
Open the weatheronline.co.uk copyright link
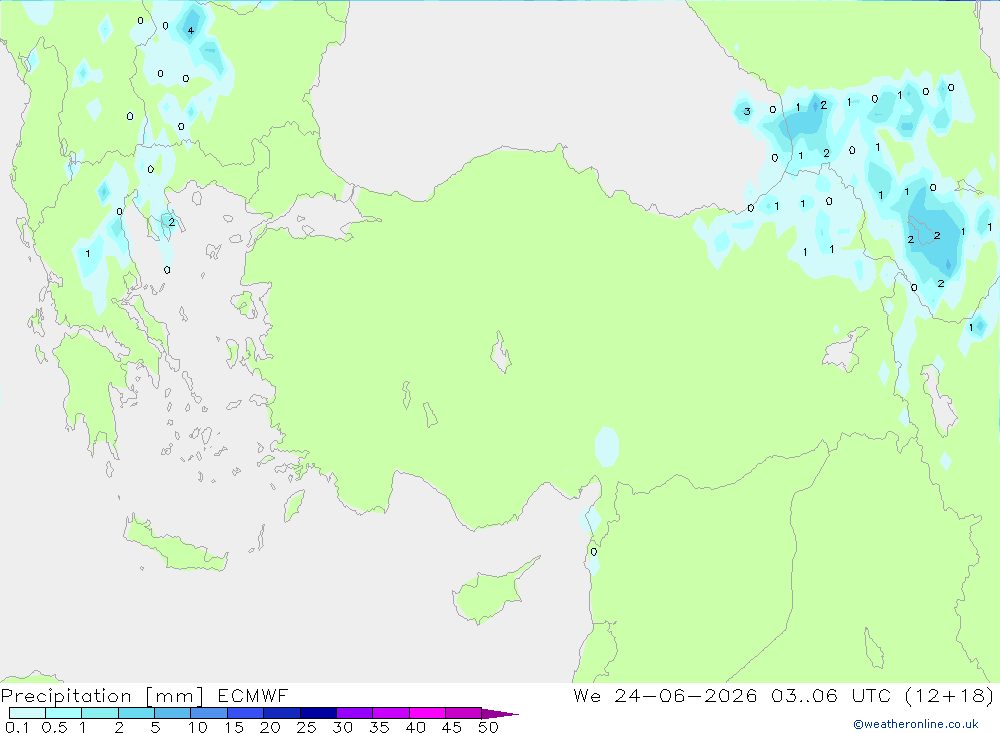point(916,724)
